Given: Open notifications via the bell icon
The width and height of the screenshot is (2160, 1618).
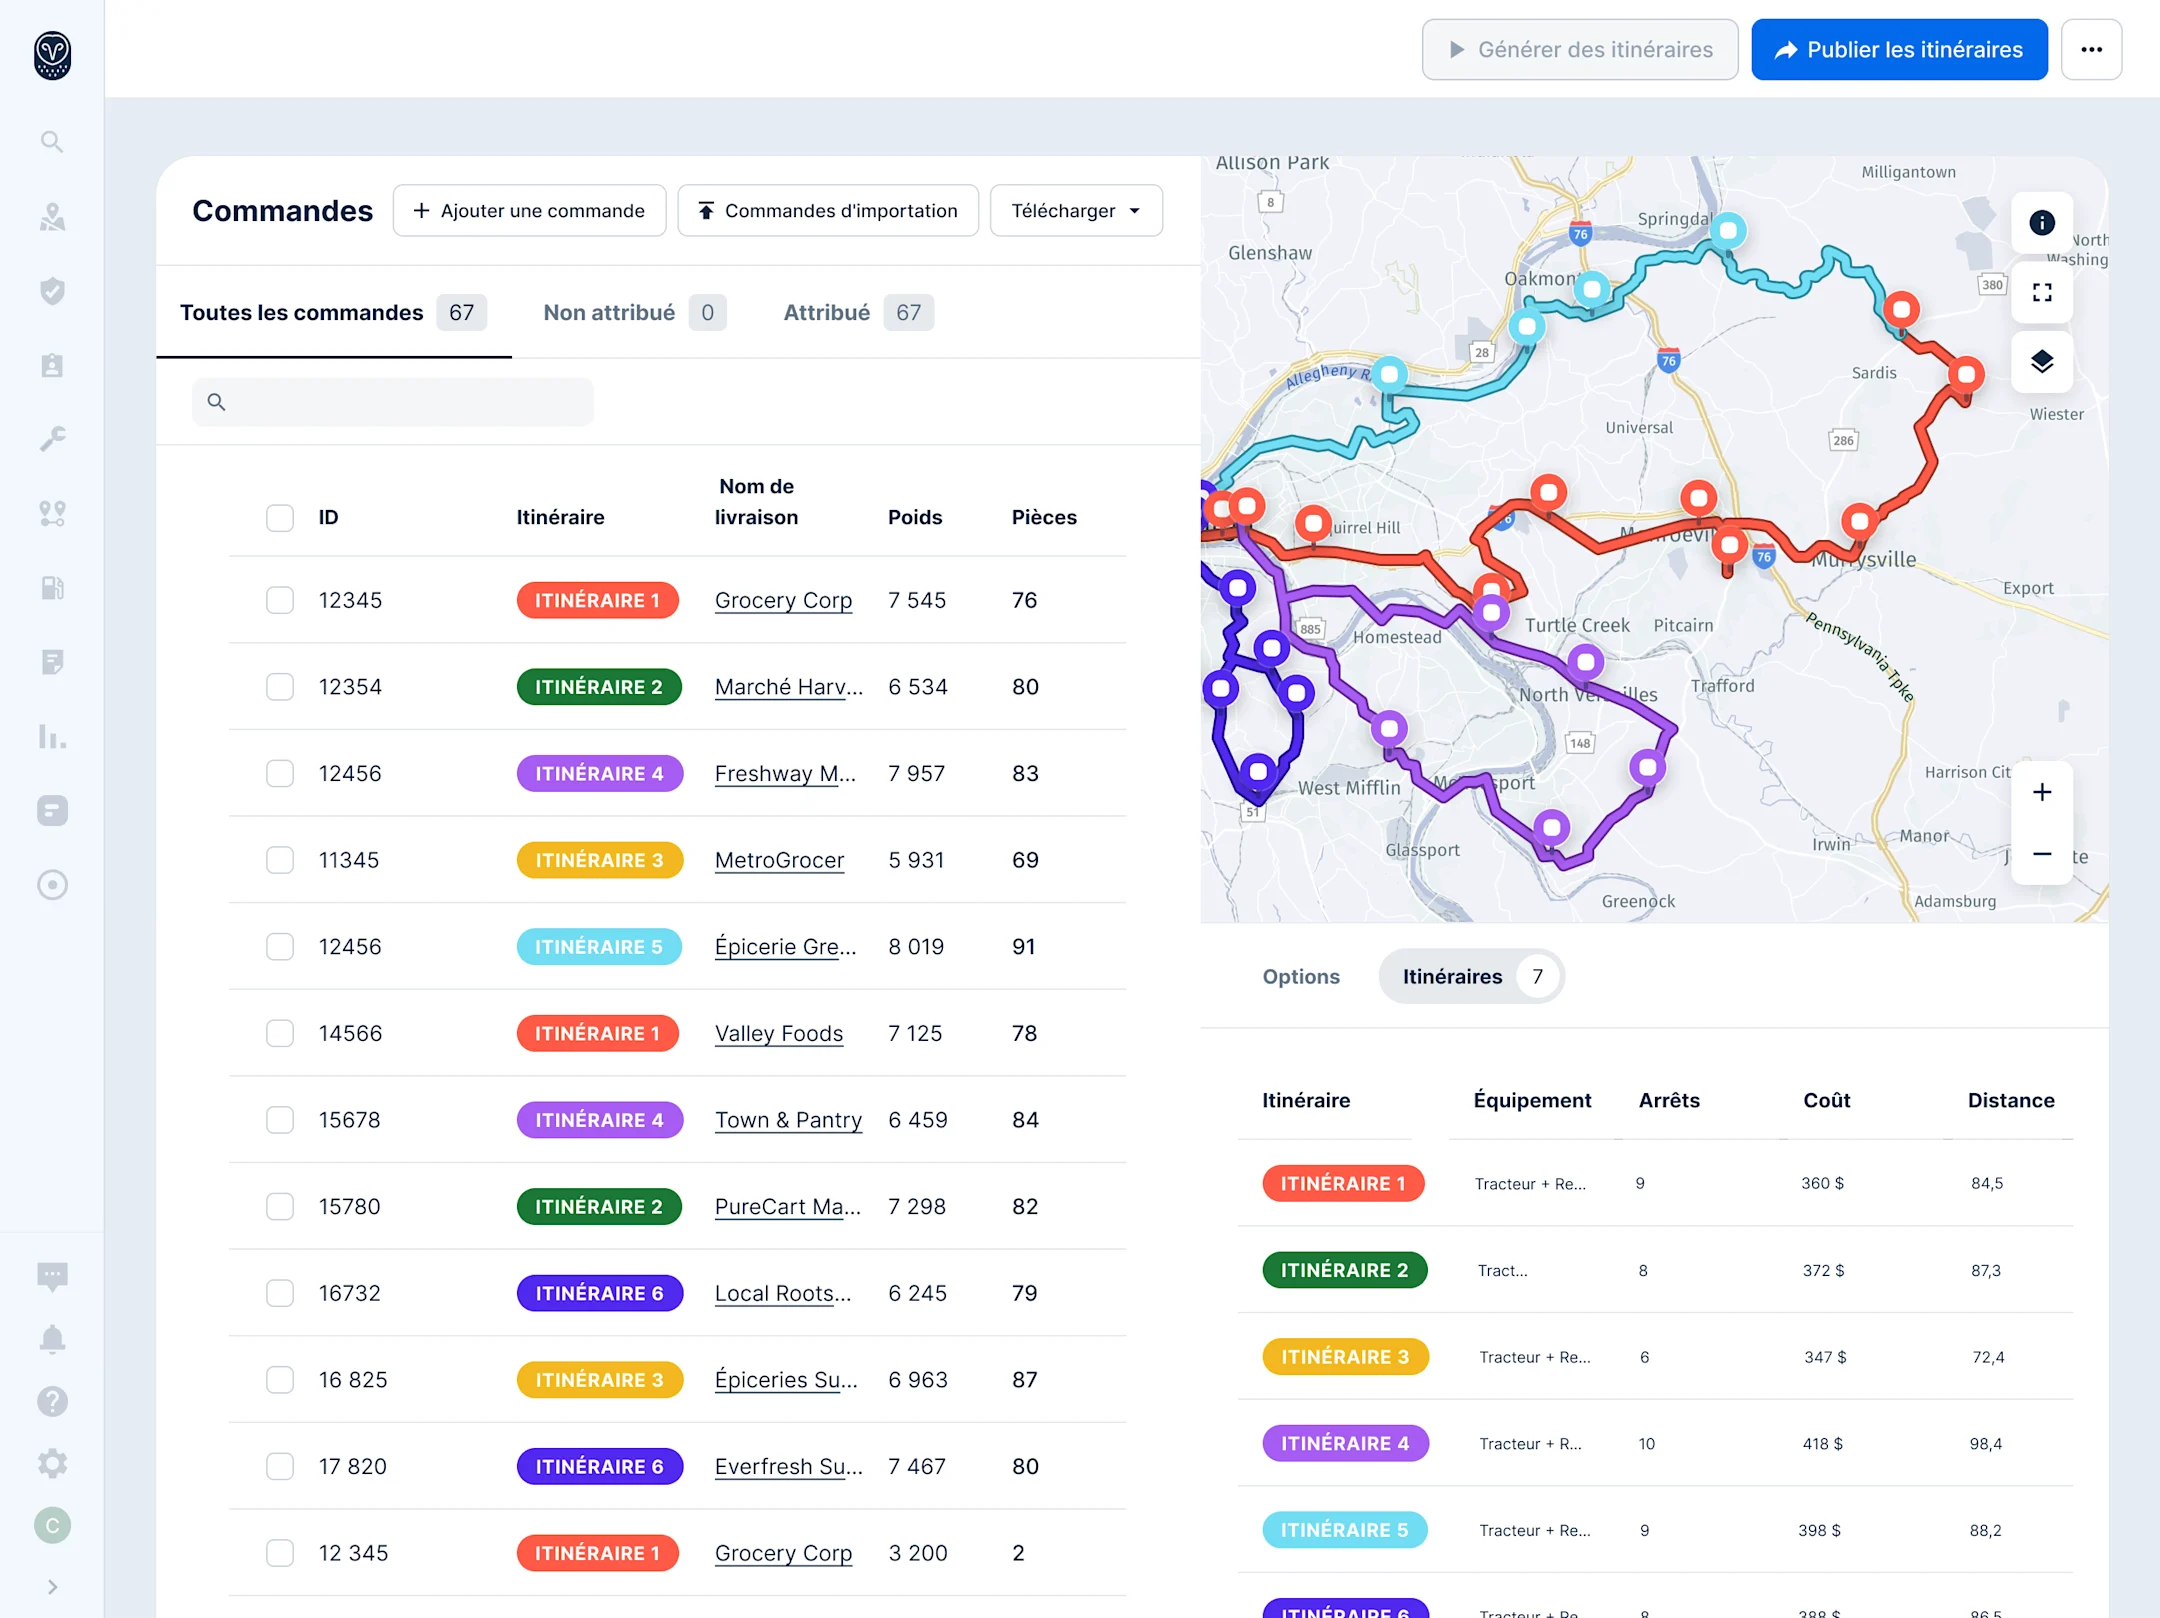Looking at the screenshot, I should click(x=51, y=1338).
